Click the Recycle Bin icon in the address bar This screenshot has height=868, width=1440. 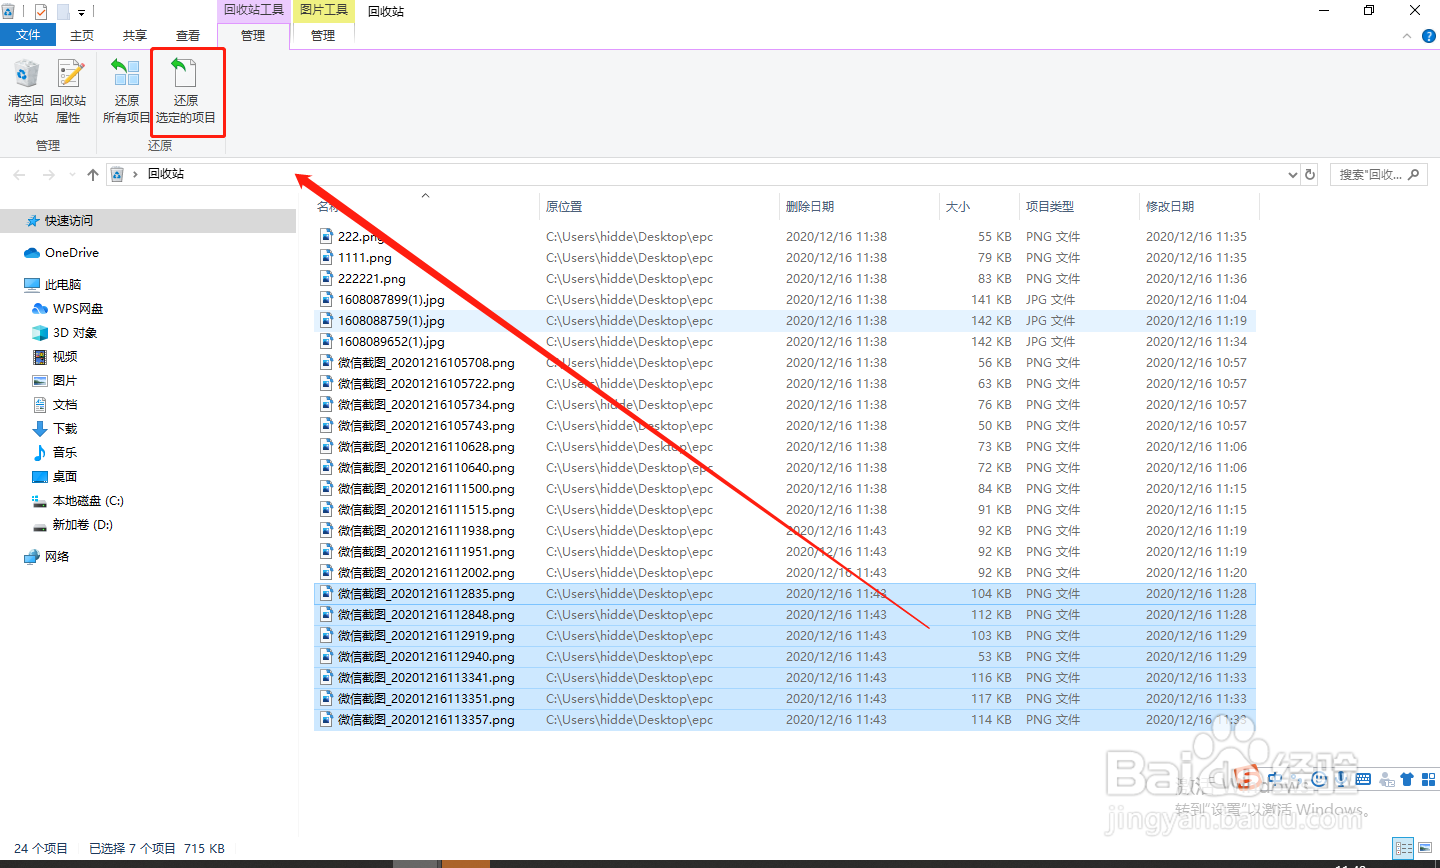coord(117,174)
